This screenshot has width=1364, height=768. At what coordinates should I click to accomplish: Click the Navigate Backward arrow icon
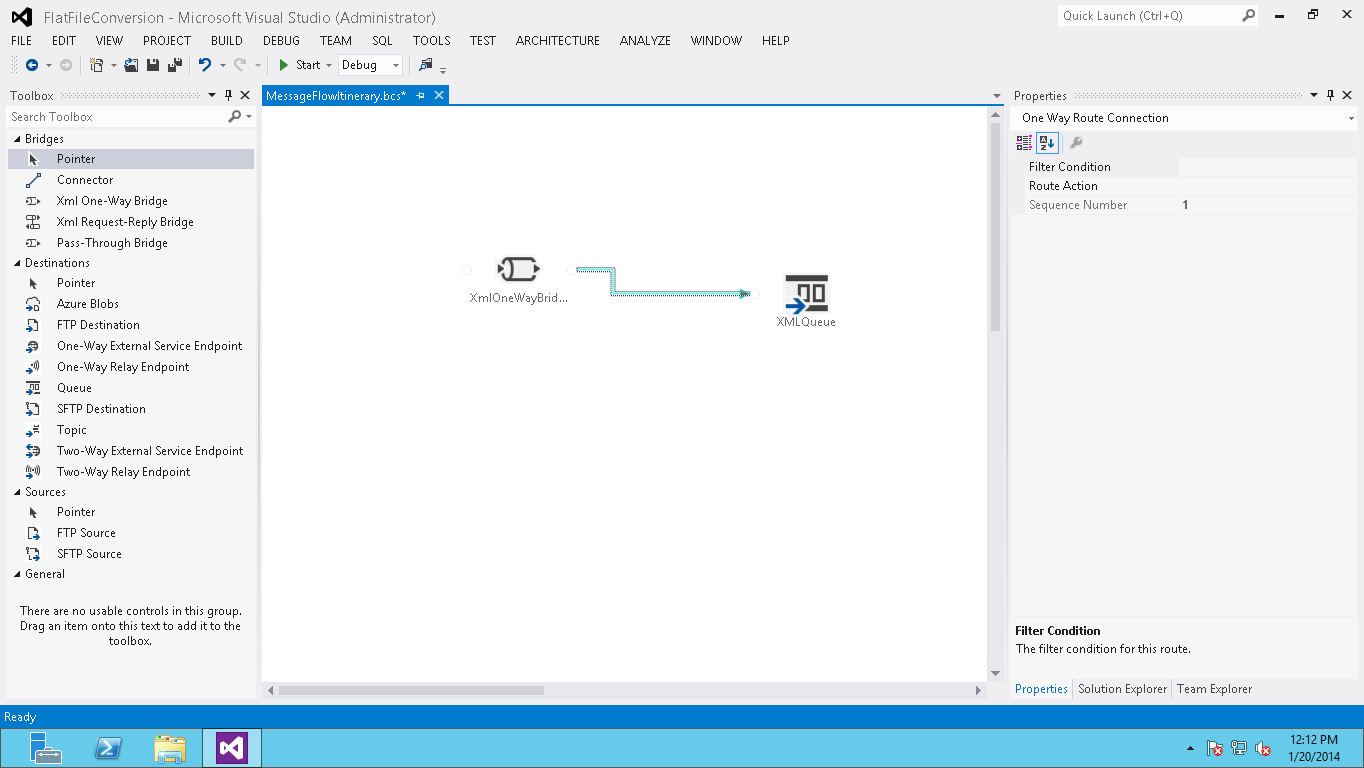tap(32, 65)
